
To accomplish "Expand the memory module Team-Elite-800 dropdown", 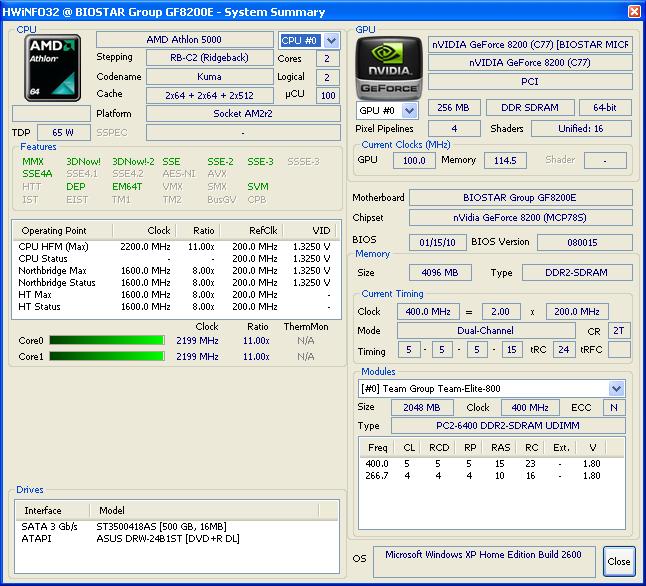I will [616, 388].
